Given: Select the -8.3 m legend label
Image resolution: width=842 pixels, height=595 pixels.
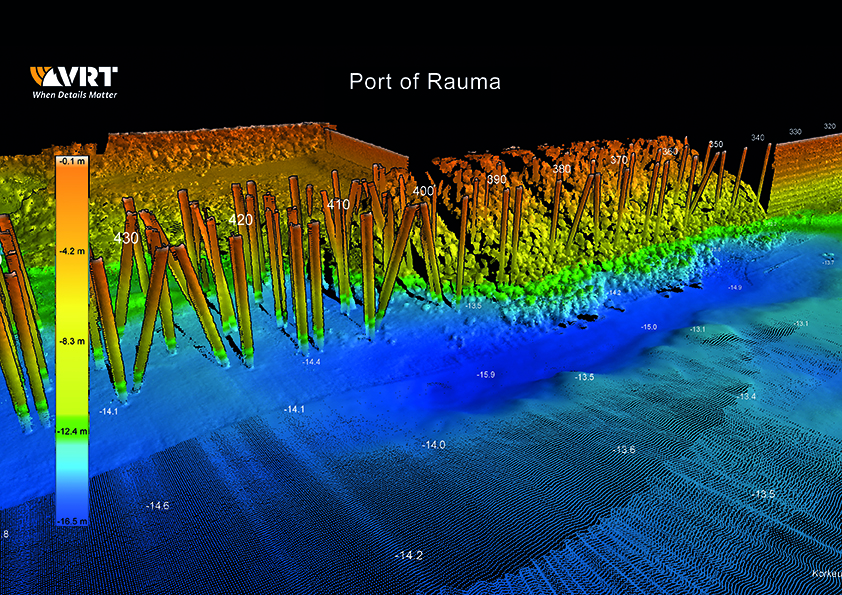Looking at the screenshot, I should pyautogui.click(x=71, y=342).
